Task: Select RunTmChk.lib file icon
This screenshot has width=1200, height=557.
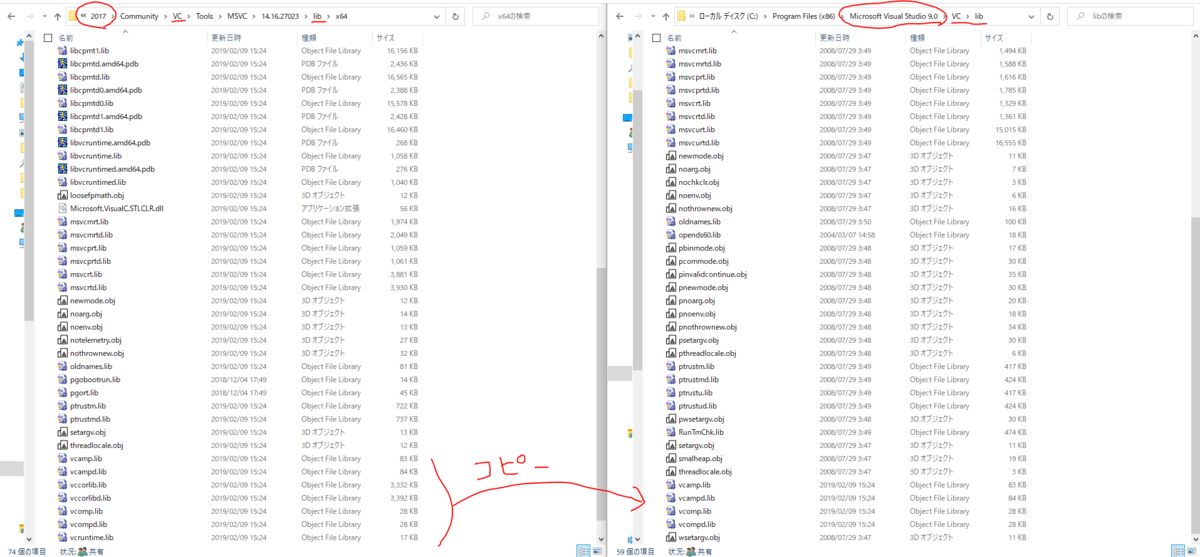Action: [671, 432]
